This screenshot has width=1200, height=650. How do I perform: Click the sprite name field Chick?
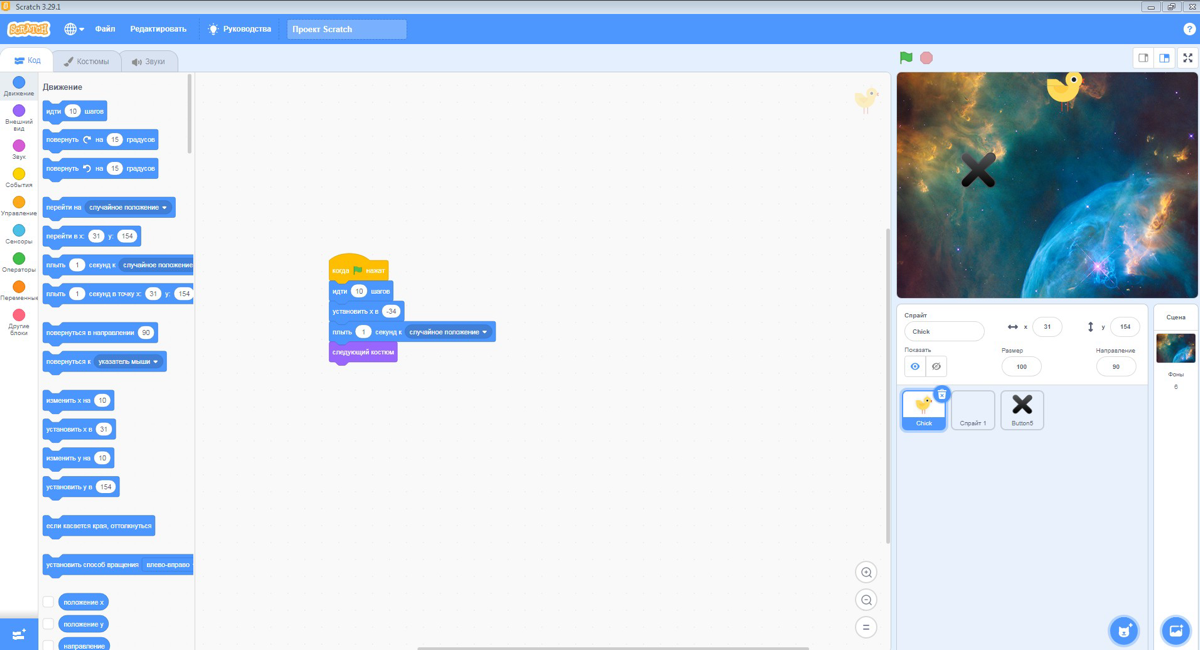click(944, 331)
